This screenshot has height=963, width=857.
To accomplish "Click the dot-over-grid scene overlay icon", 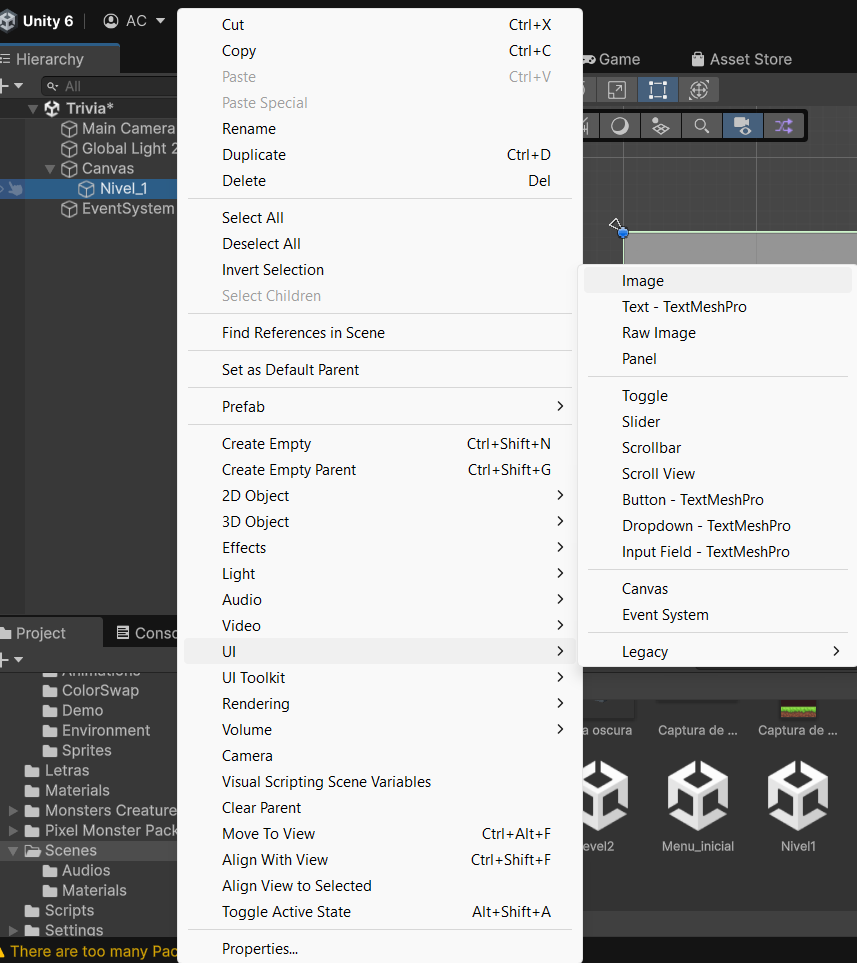I will click(660, 126).
